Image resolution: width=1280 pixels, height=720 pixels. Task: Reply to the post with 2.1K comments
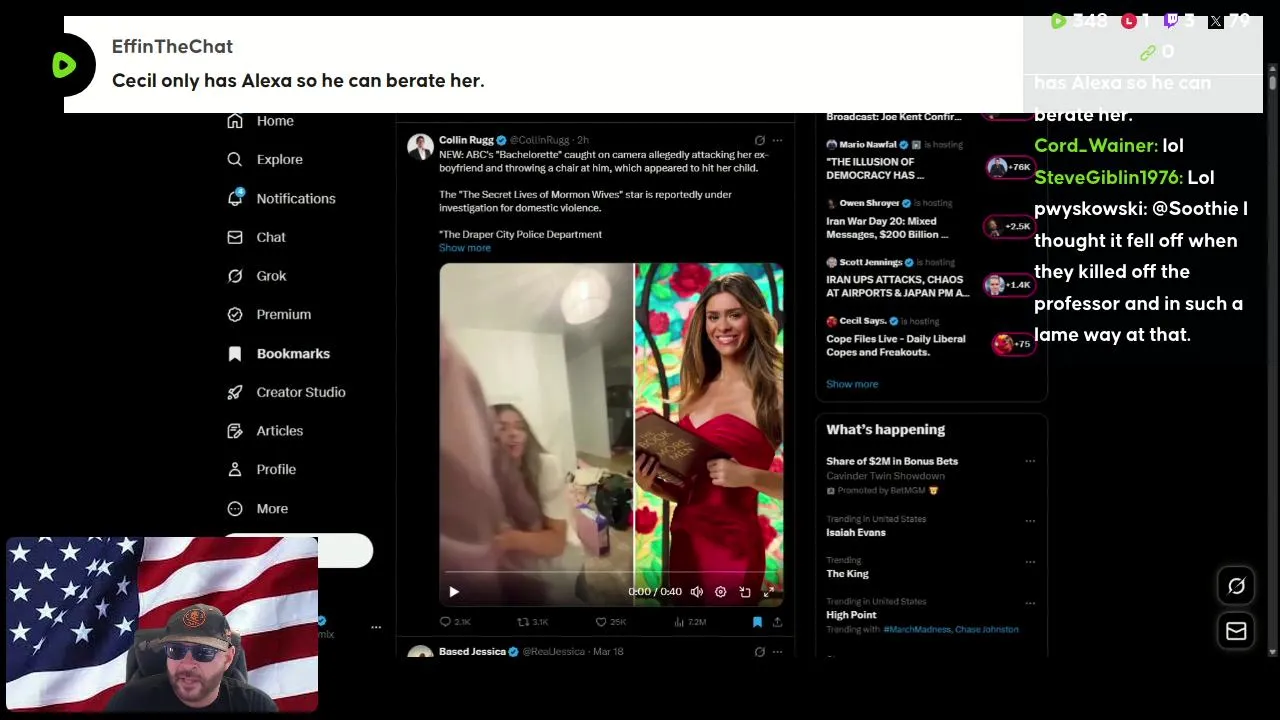[455, 622]
